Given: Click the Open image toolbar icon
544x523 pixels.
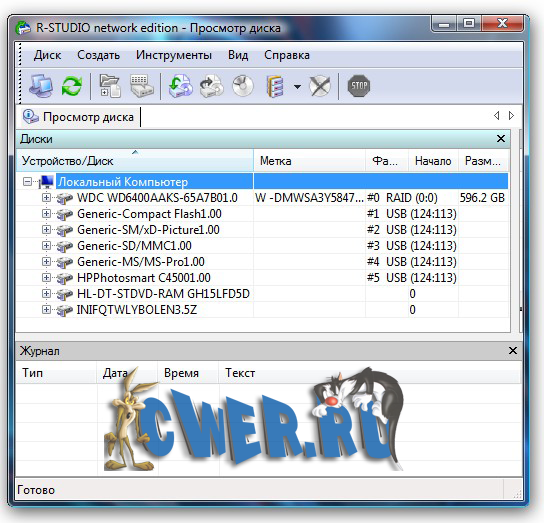Looking at the screenshot, I should [181, 86].
